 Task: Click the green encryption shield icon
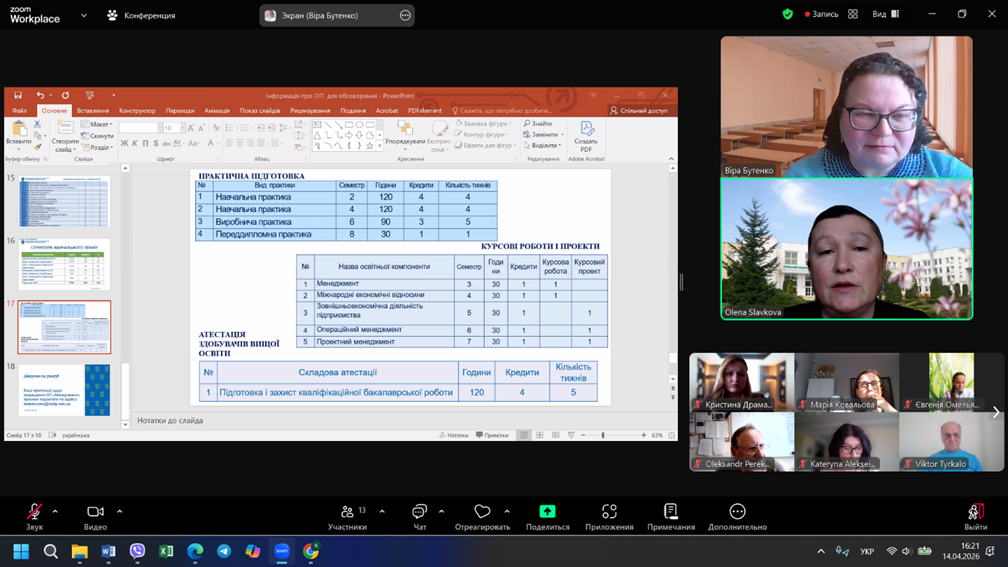point(787,14)
